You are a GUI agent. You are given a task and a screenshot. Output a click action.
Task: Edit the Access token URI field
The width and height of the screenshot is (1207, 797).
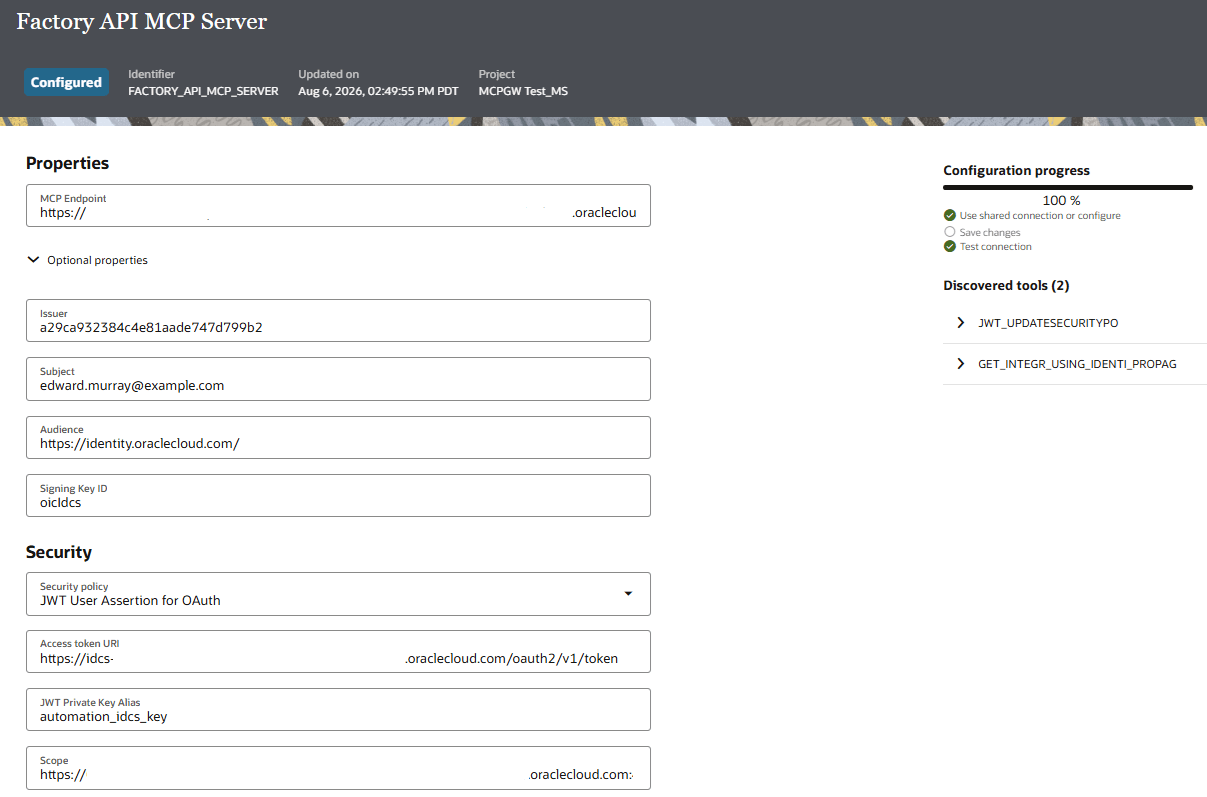pos(338,652)
